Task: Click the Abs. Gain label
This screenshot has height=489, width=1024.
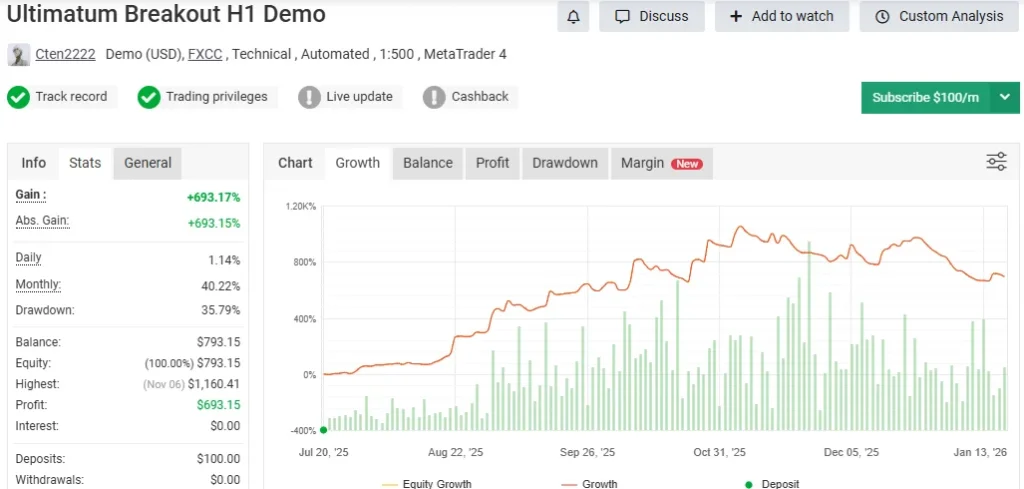Action: click(x=42, y=221)
